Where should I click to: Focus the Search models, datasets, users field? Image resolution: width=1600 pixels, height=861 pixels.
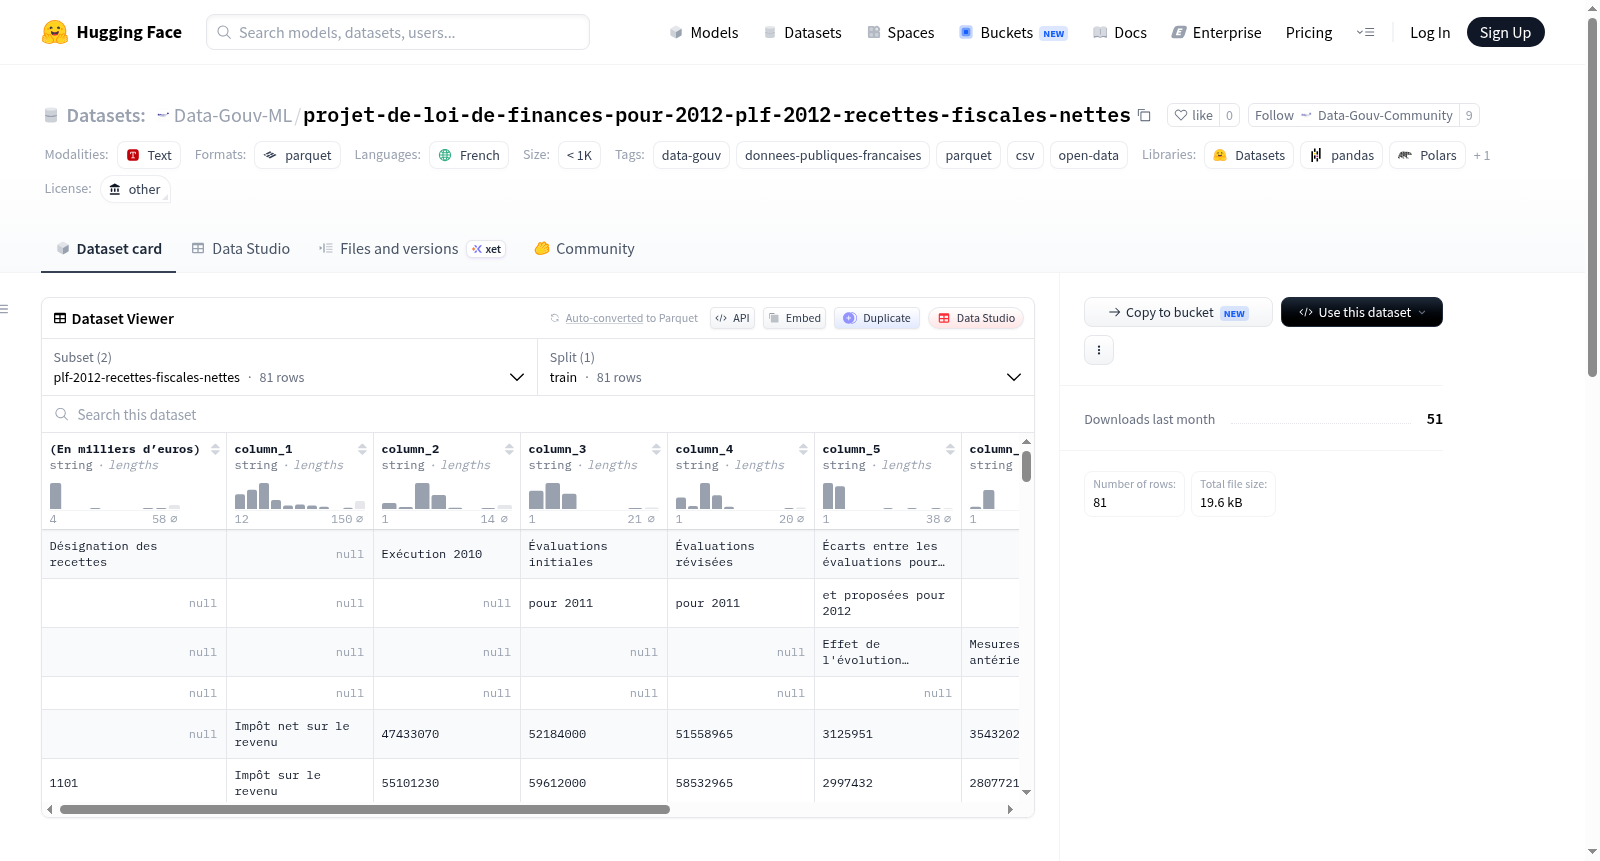coord(398,32)
